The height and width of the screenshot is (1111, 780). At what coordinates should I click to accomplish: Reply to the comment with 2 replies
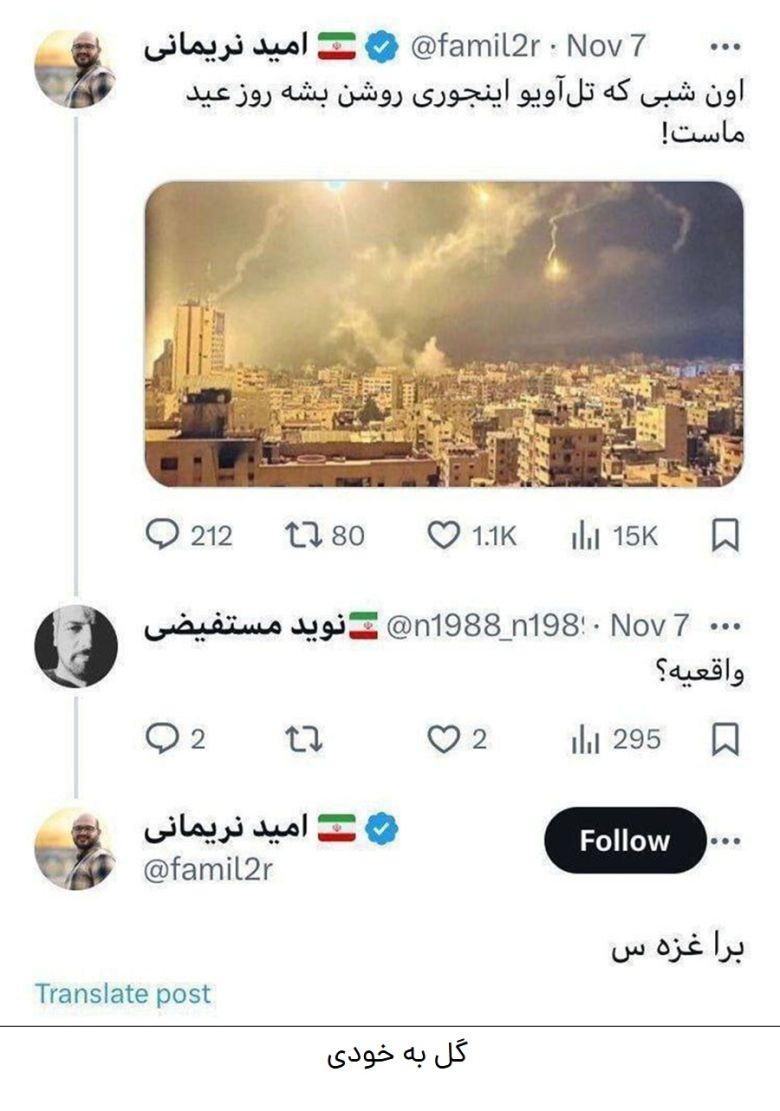[x=162, y=739]
